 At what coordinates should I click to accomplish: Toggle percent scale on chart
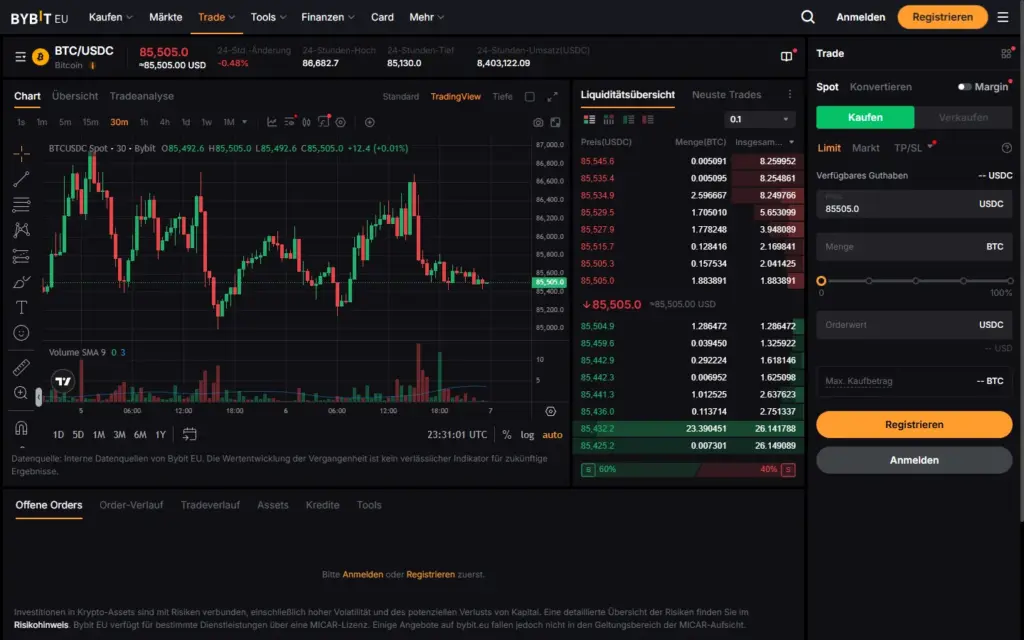click(x=507, y=435)
